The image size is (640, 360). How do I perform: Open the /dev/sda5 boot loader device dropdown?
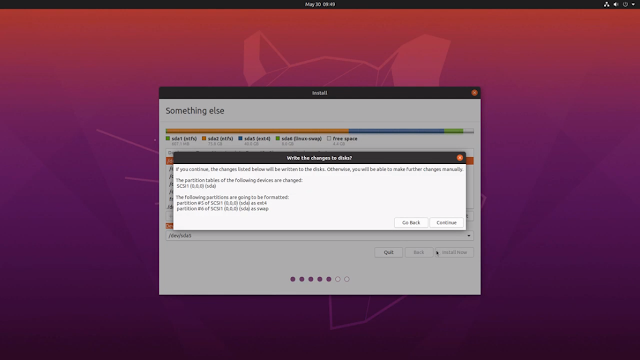(320, 236)
